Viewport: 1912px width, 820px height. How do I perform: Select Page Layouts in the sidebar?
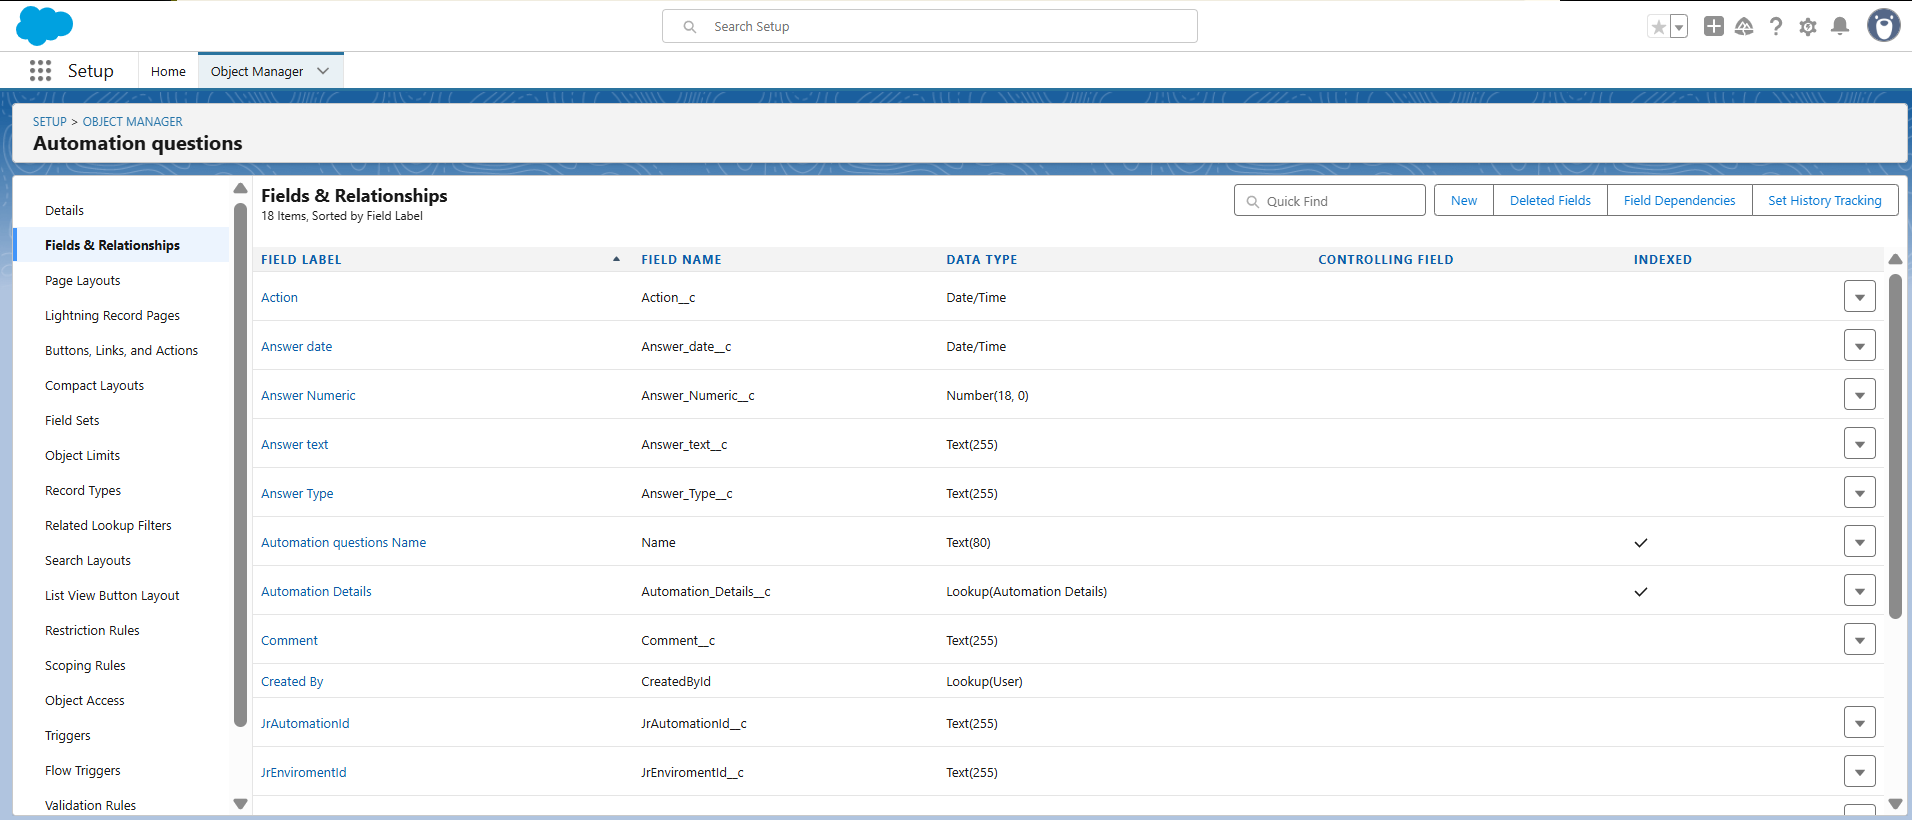(x=82, y=281)
